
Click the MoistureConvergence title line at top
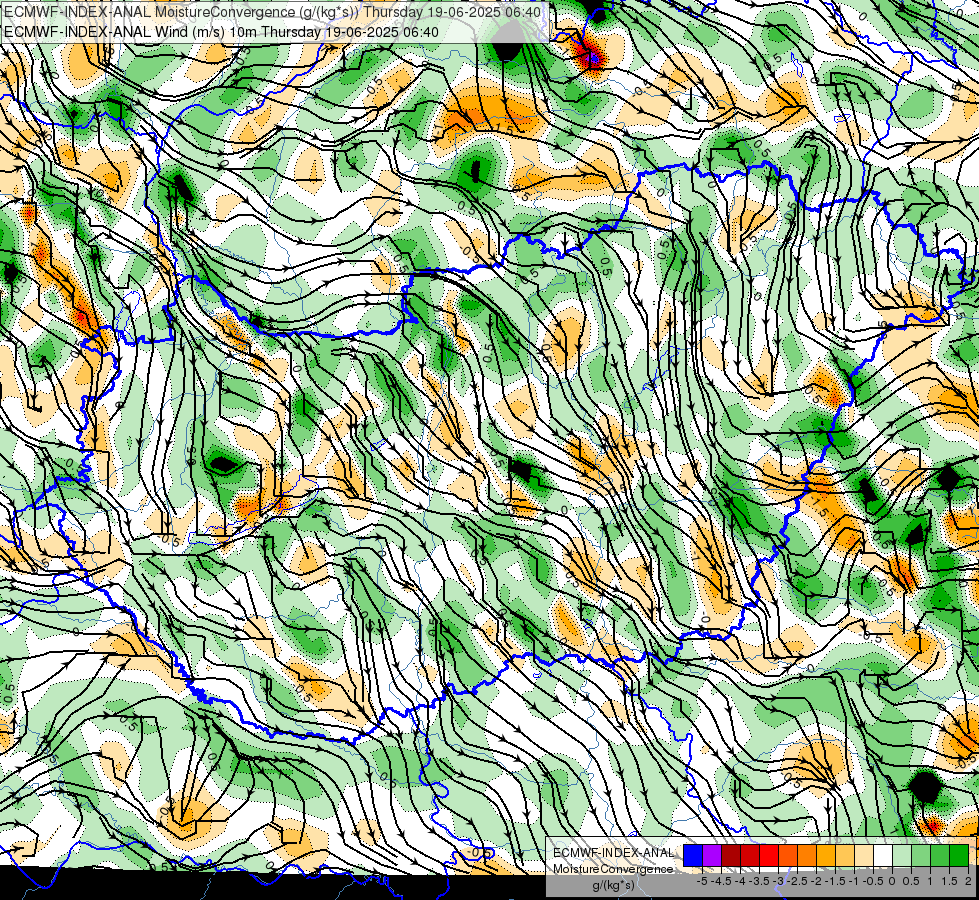tap(272, 12)
